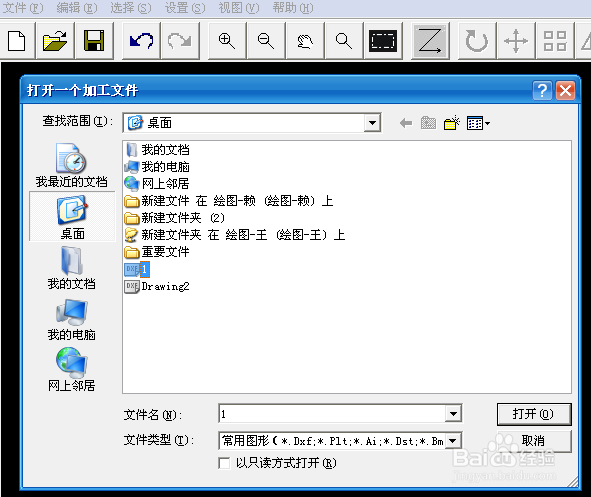
Task: Select 网上邻居 in file list
Action: [x=158, y=184]
